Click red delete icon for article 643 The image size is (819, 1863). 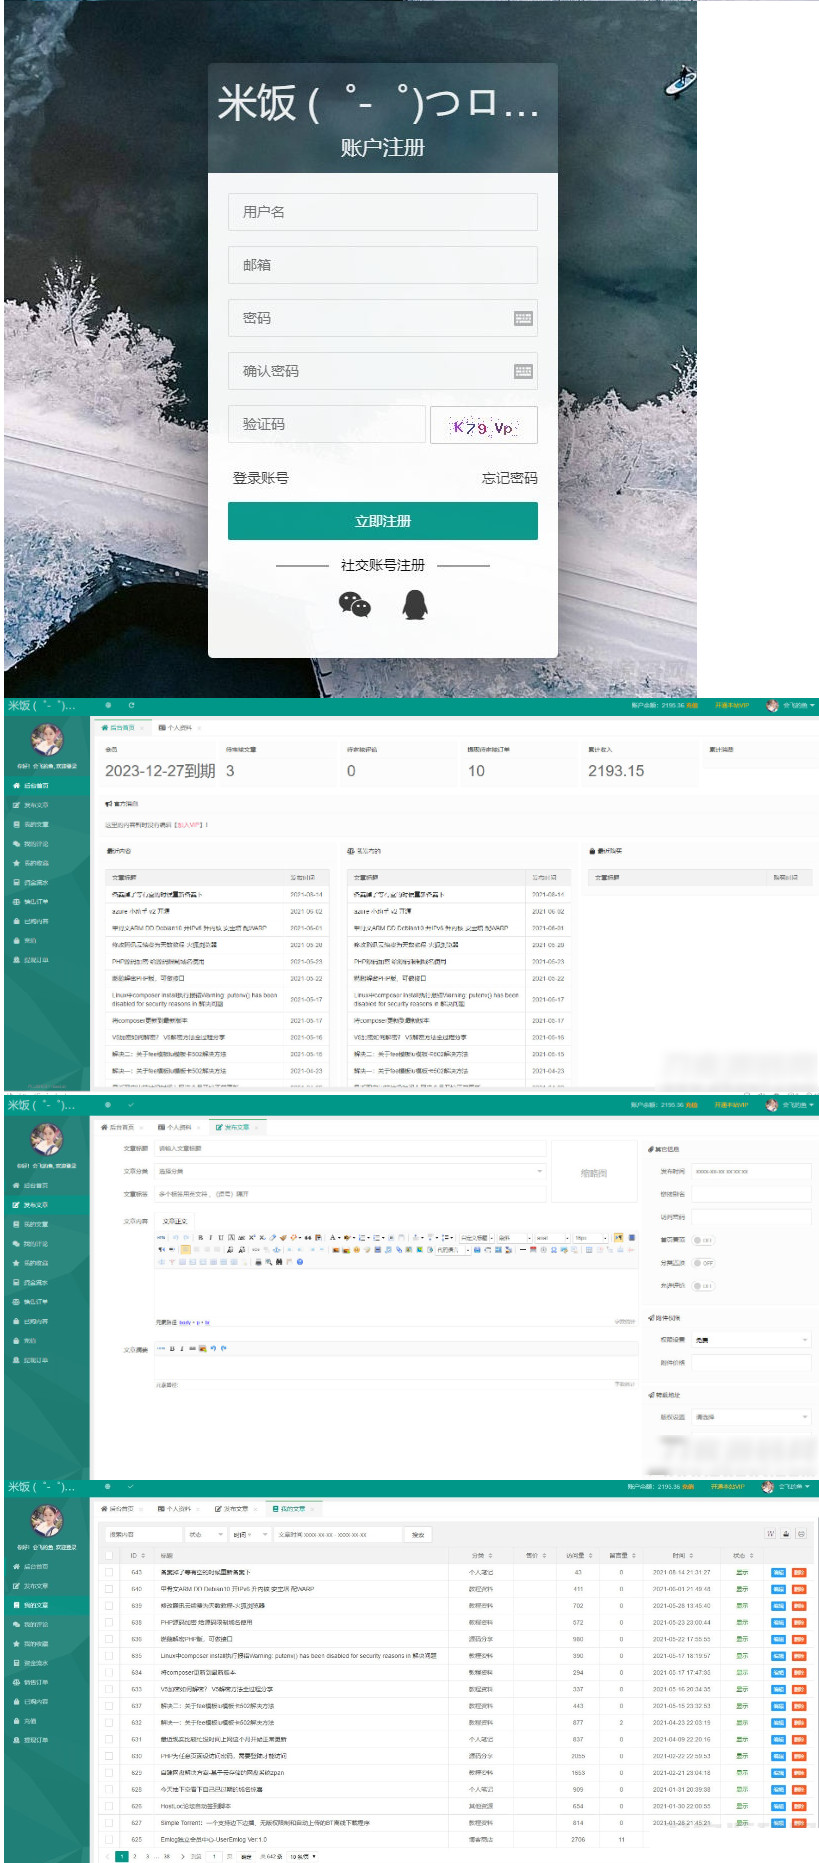(799, 1572)
